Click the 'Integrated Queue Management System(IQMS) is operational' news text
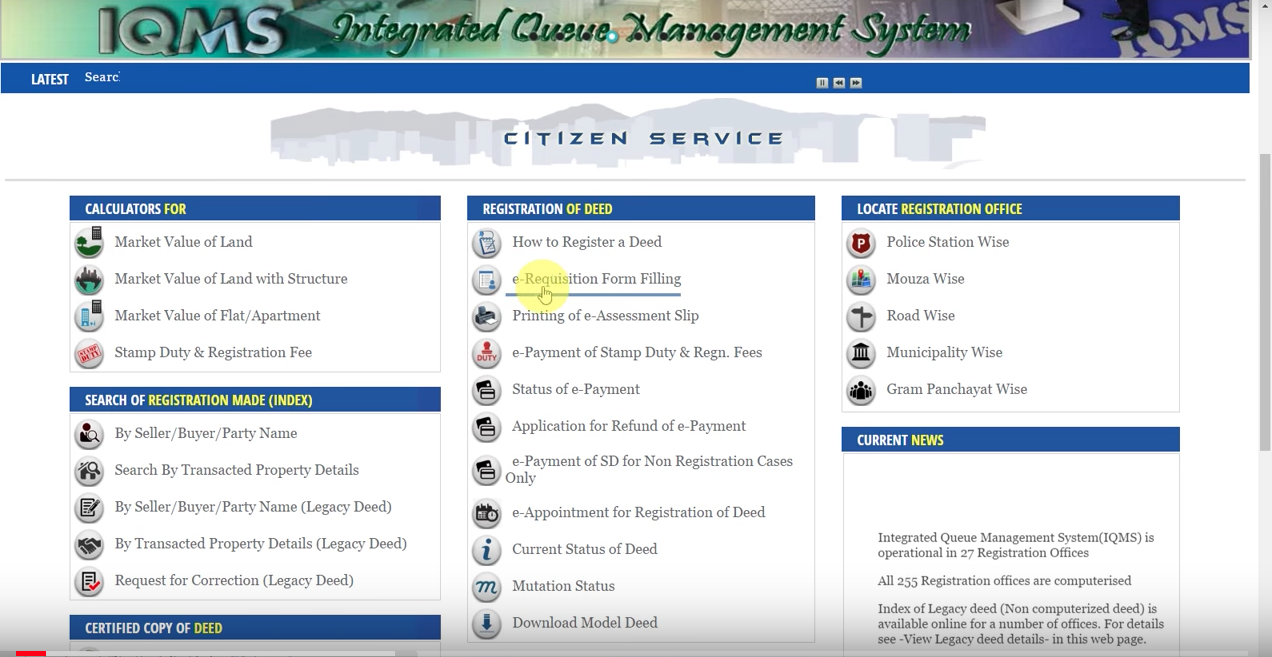This screenshot has width=1272, height=657. click(x=1016, y=545)
